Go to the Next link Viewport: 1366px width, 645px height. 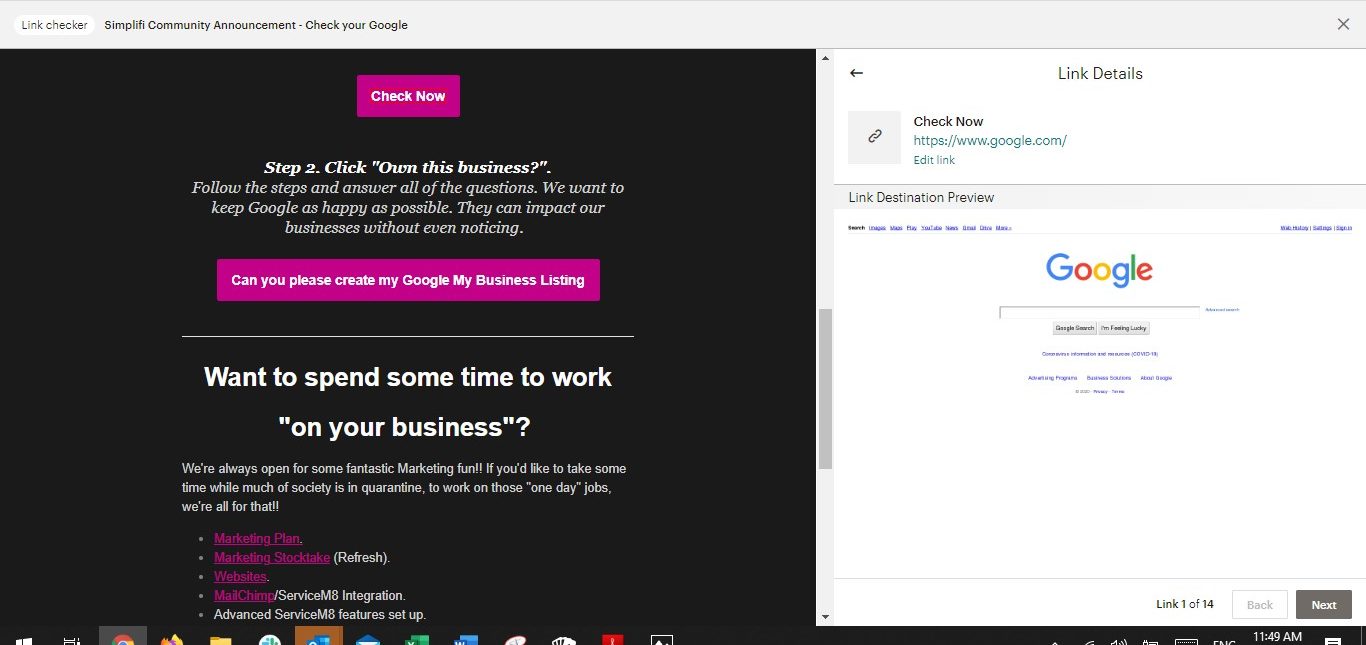[x=1324, y=604]
